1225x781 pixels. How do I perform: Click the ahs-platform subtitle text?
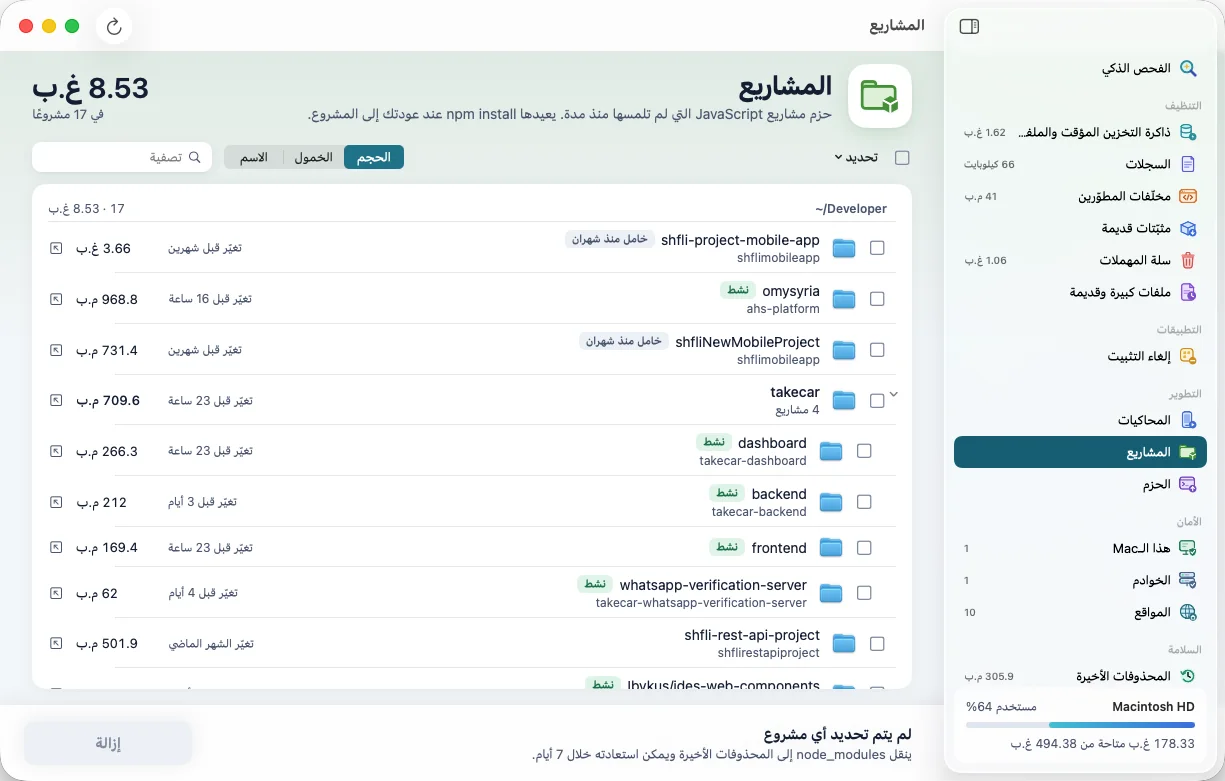click(x=783, y=309)
